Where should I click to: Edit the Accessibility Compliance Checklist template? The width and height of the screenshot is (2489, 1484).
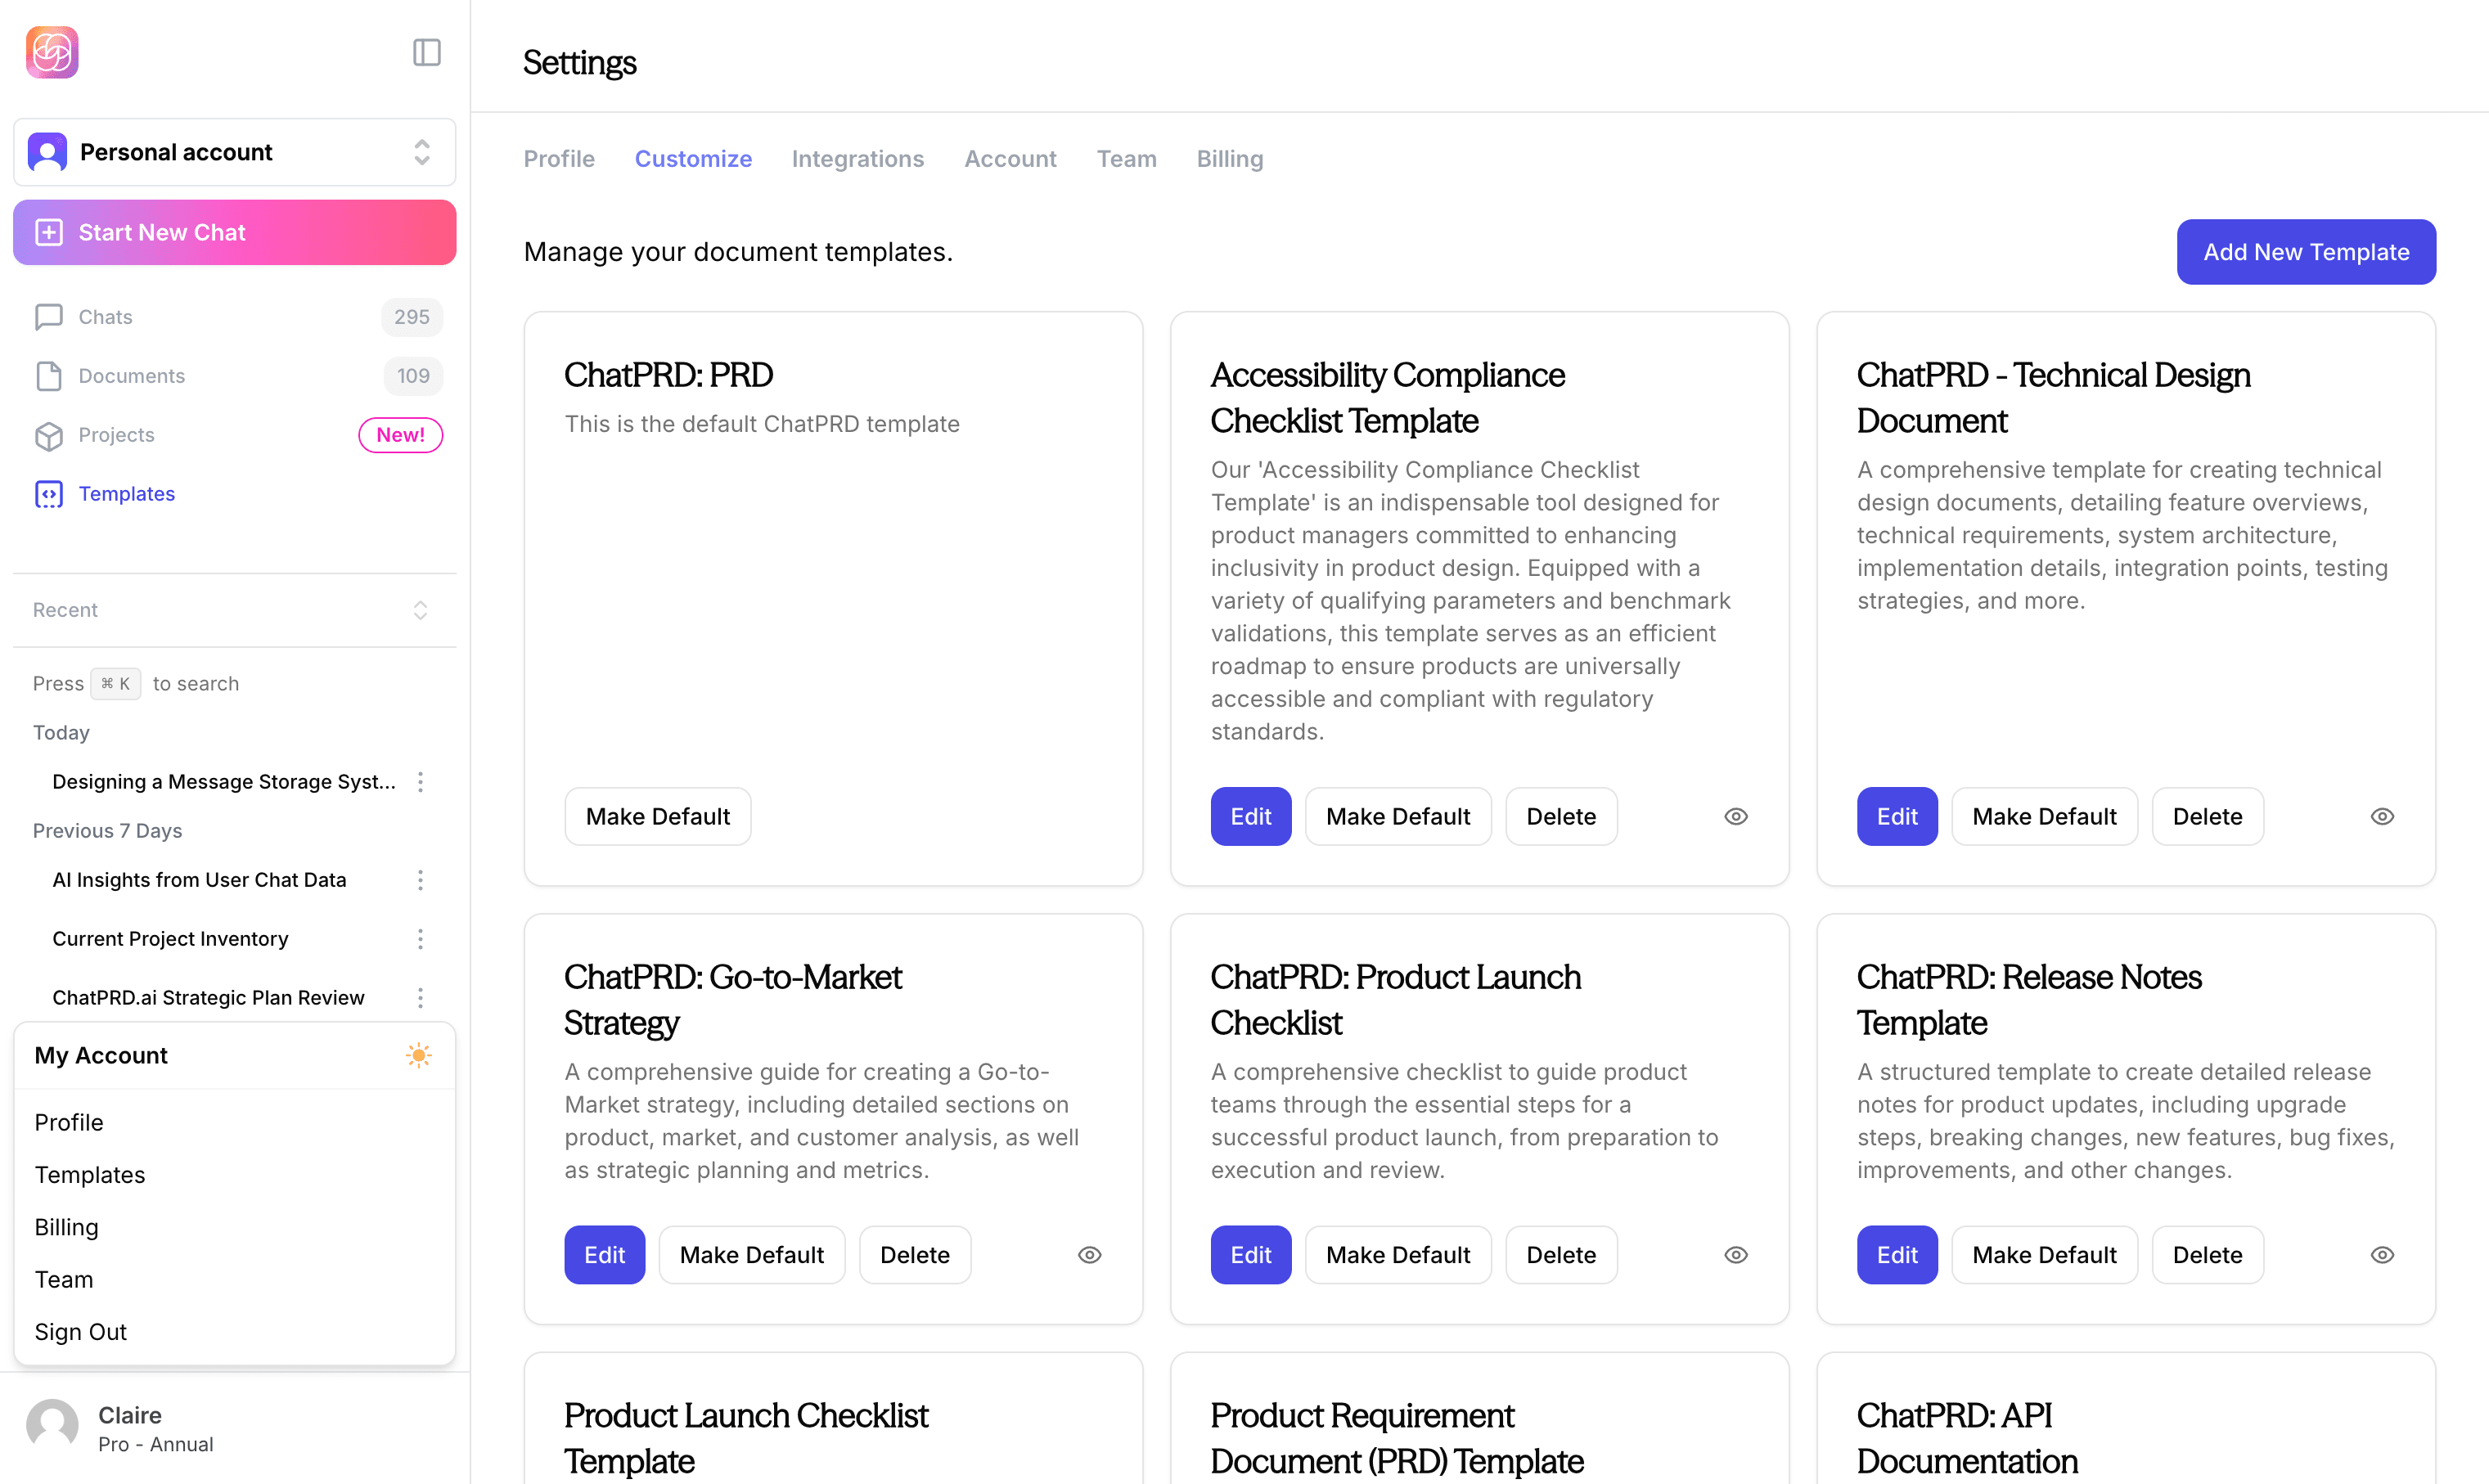[1251, 816]
